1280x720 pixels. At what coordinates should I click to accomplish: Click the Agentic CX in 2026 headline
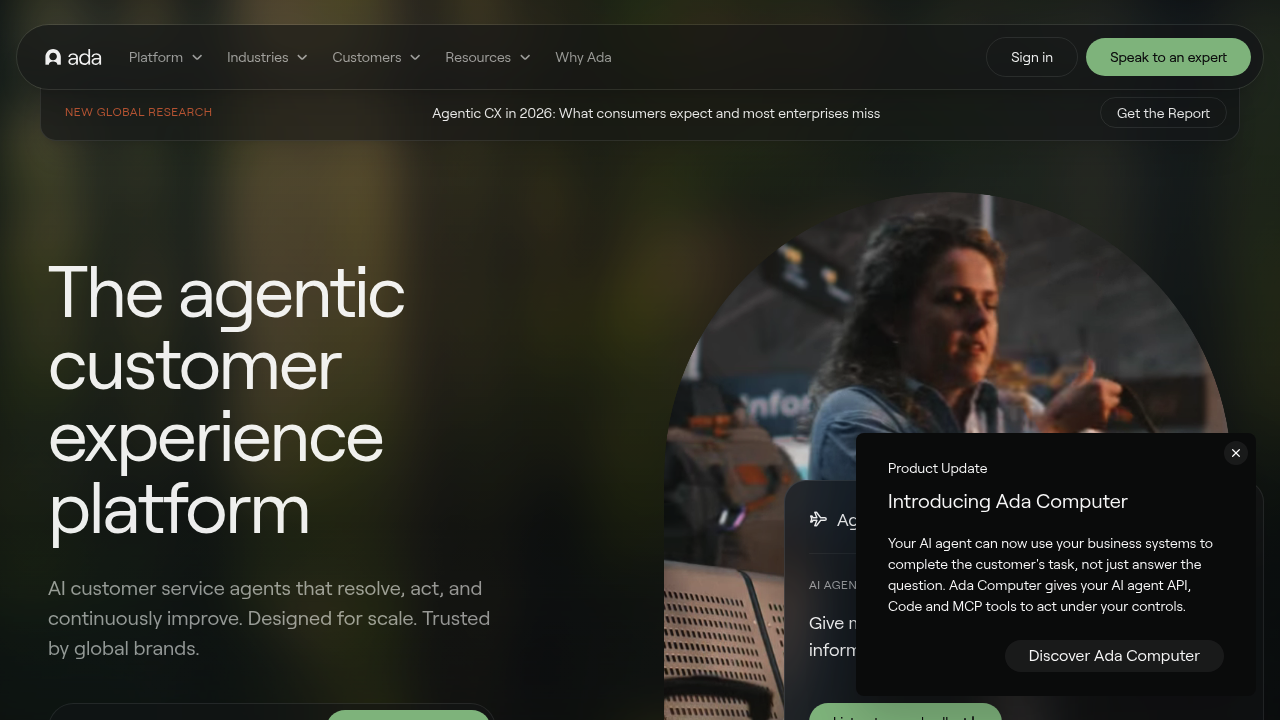tap(656, 113)
